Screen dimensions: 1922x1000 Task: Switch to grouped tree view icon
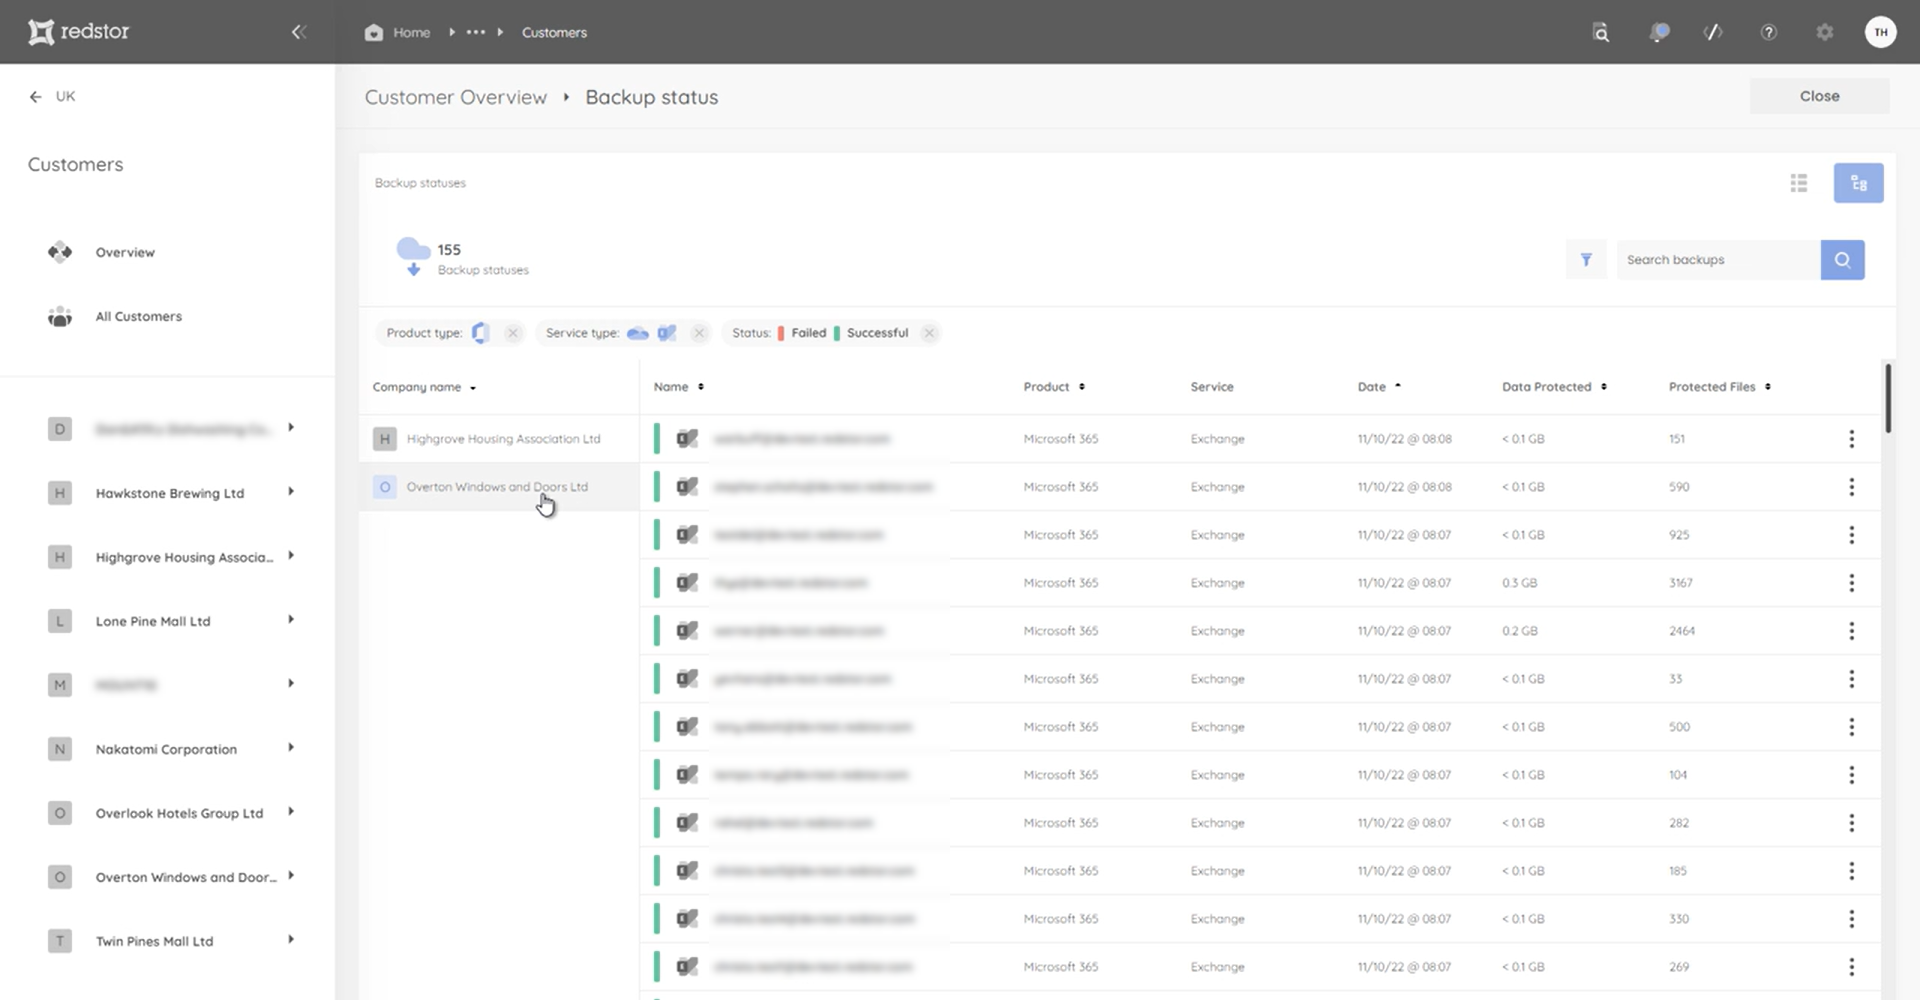click(1859, 183)
